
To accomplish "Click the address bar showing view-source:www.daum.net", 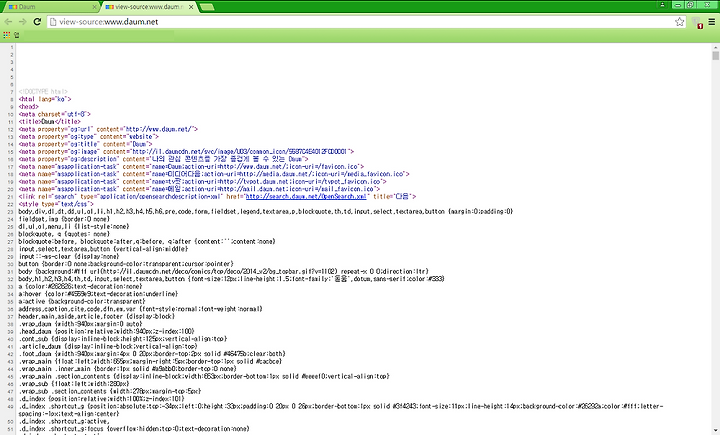I will coord(365,22).
